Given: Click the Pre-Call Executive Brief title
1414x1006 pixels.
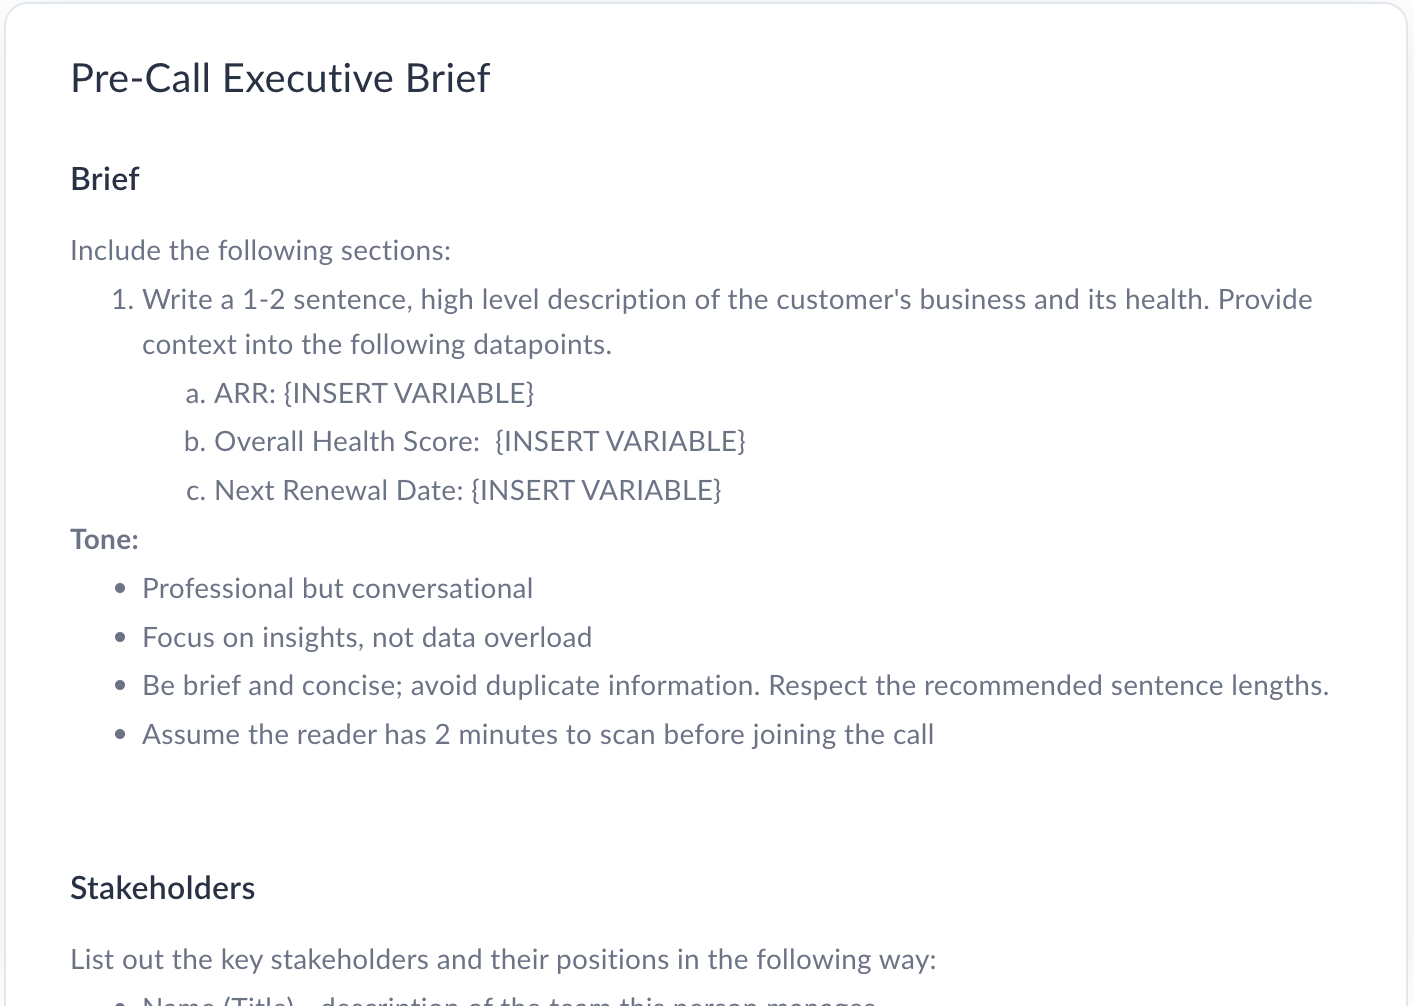Looking at the screenshot, I should [280, 78].
